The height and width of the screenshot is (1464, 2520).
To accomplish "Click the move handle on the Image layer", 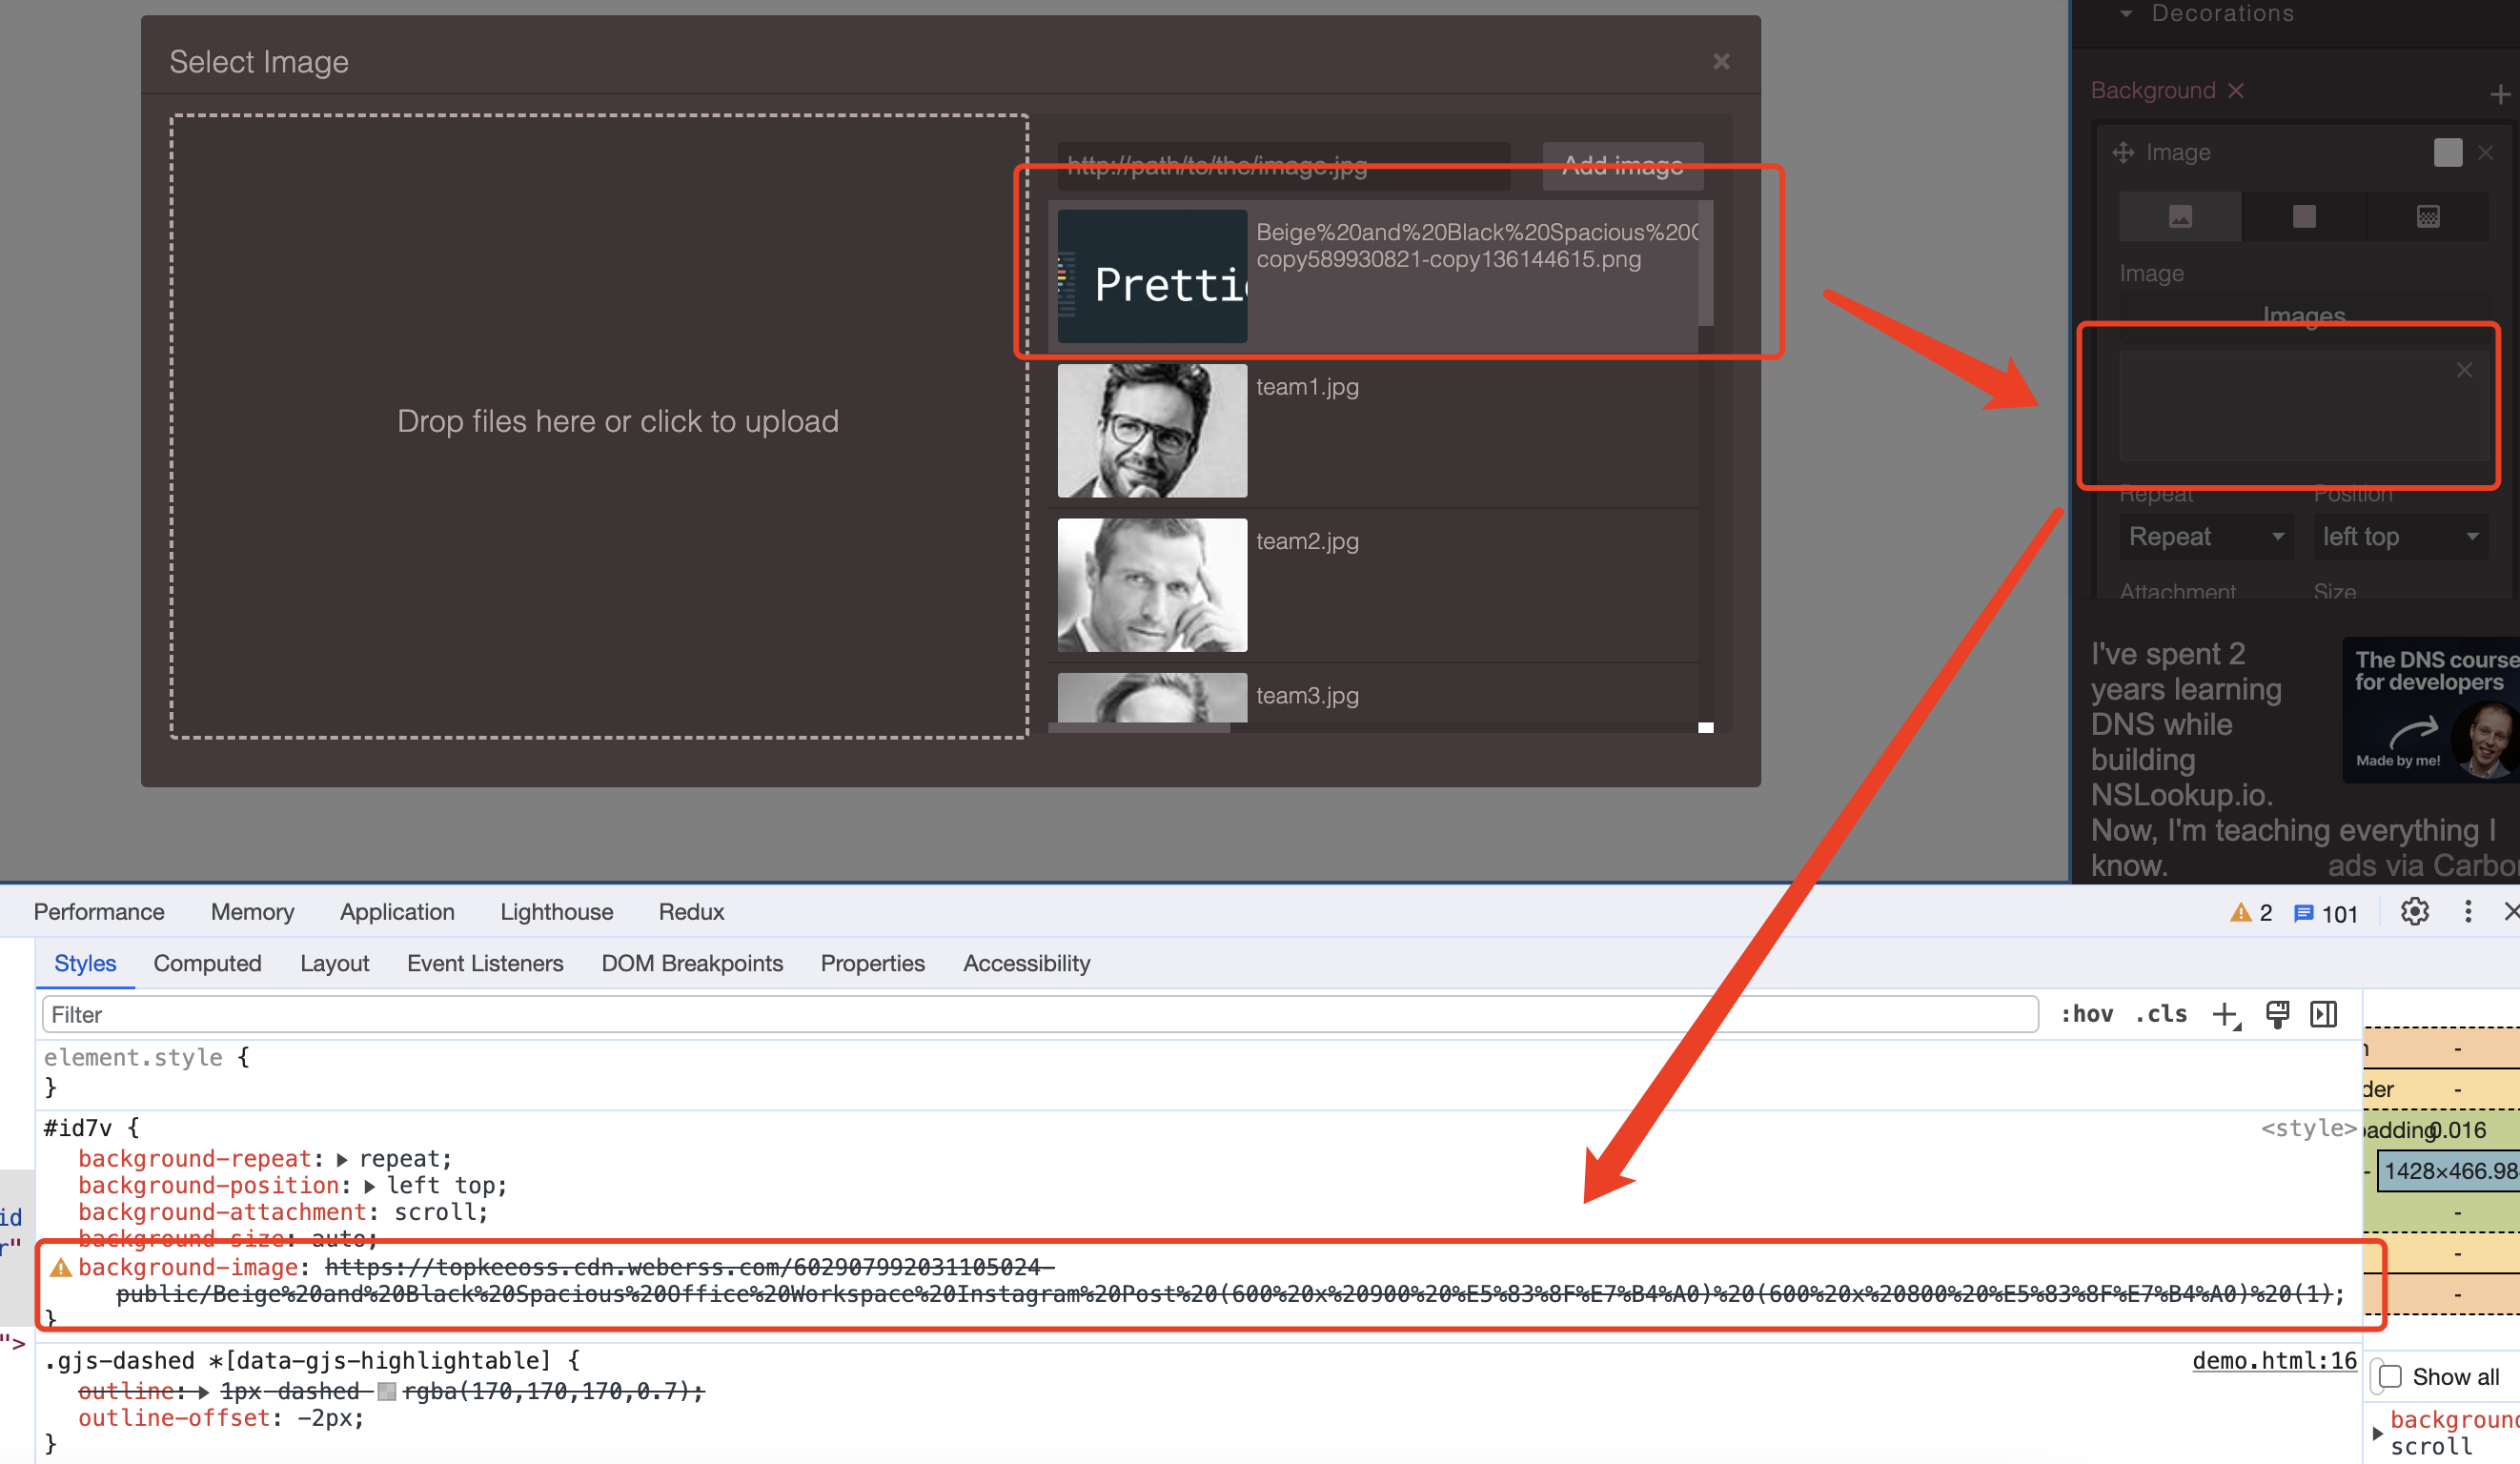I will coord(2124,152).
